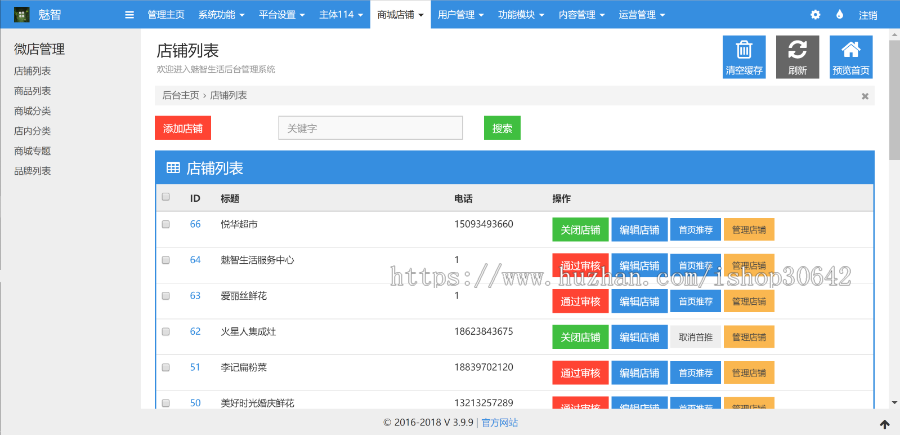This screenshot has height=435, width=900.
Task: Click the green 搜索 button
Action: point(502,129)
